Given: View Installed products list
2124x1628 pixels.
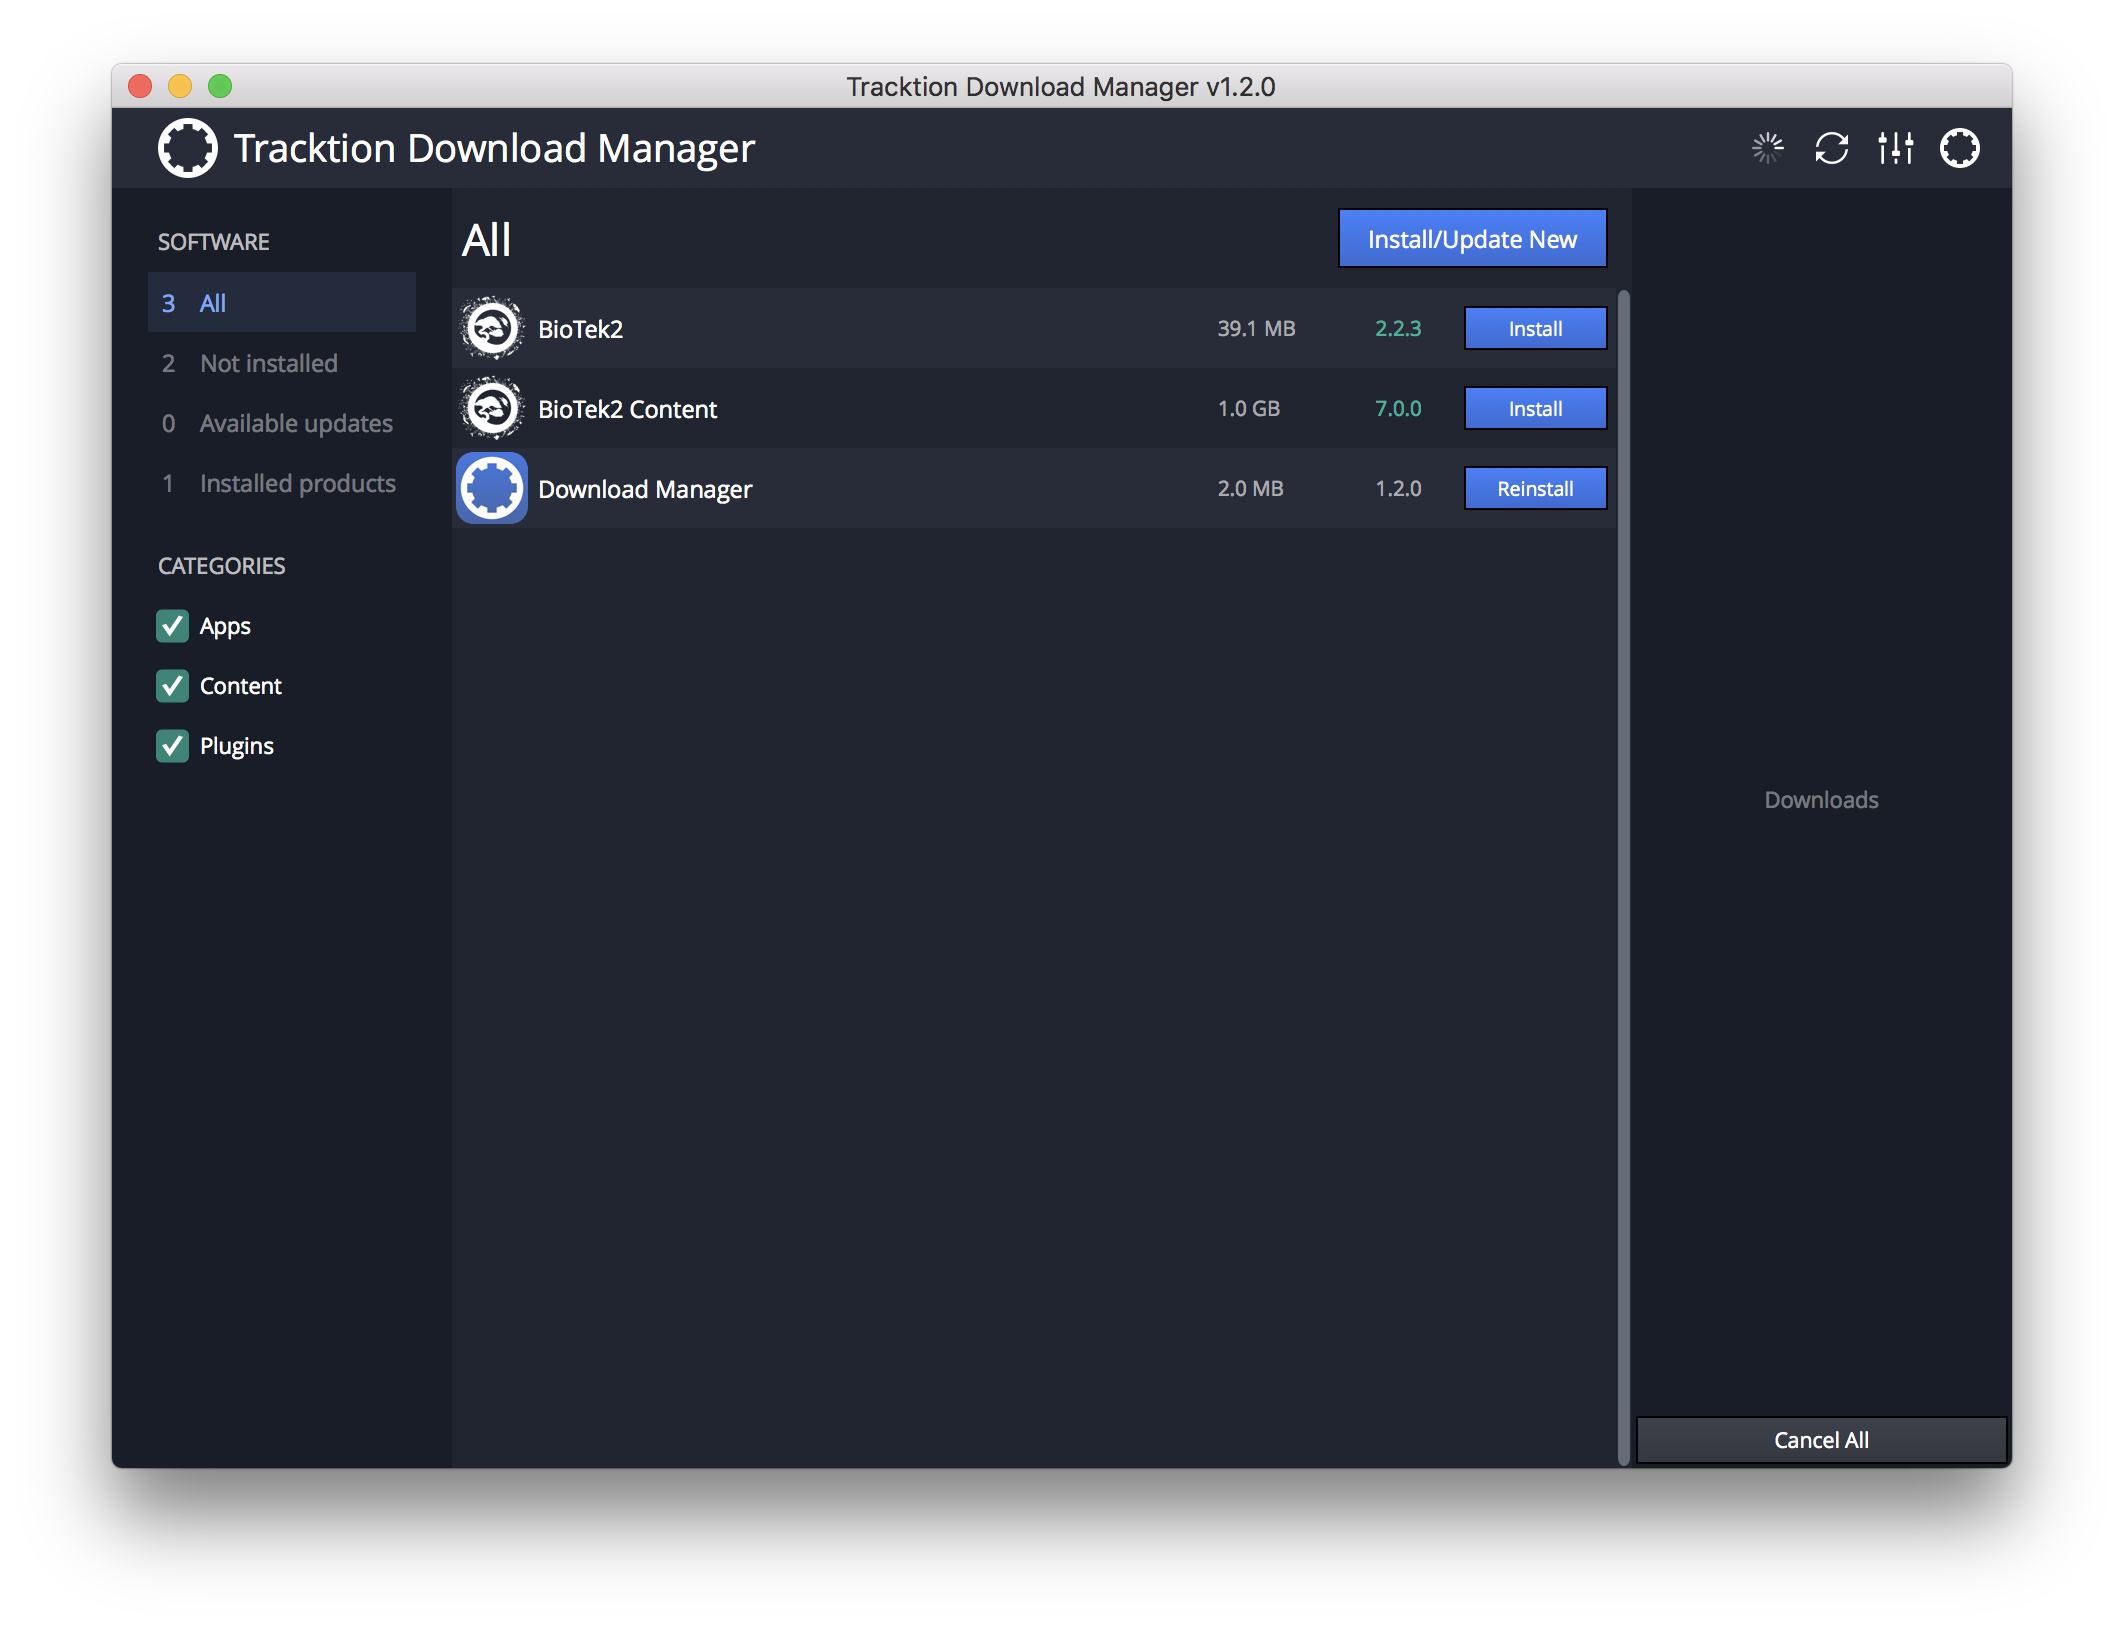Looking at the screenshot, I should tap(297, 484).
